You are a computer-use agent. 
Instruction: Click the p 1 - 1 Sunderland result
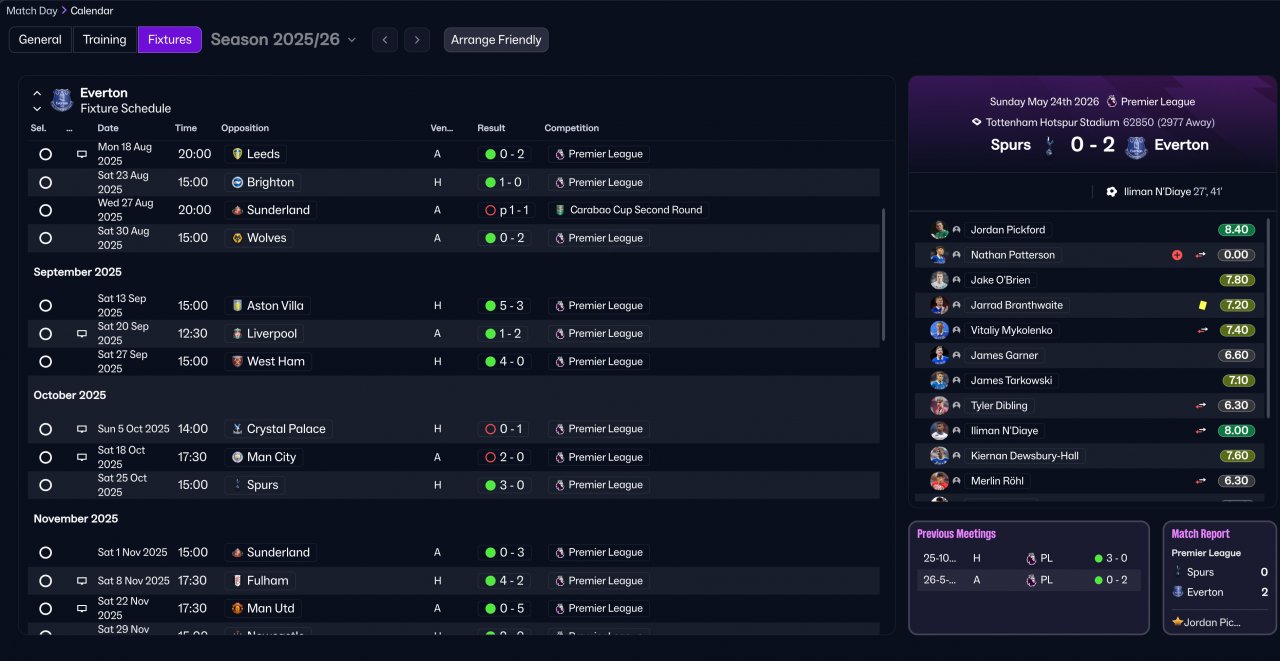point(507,210)
